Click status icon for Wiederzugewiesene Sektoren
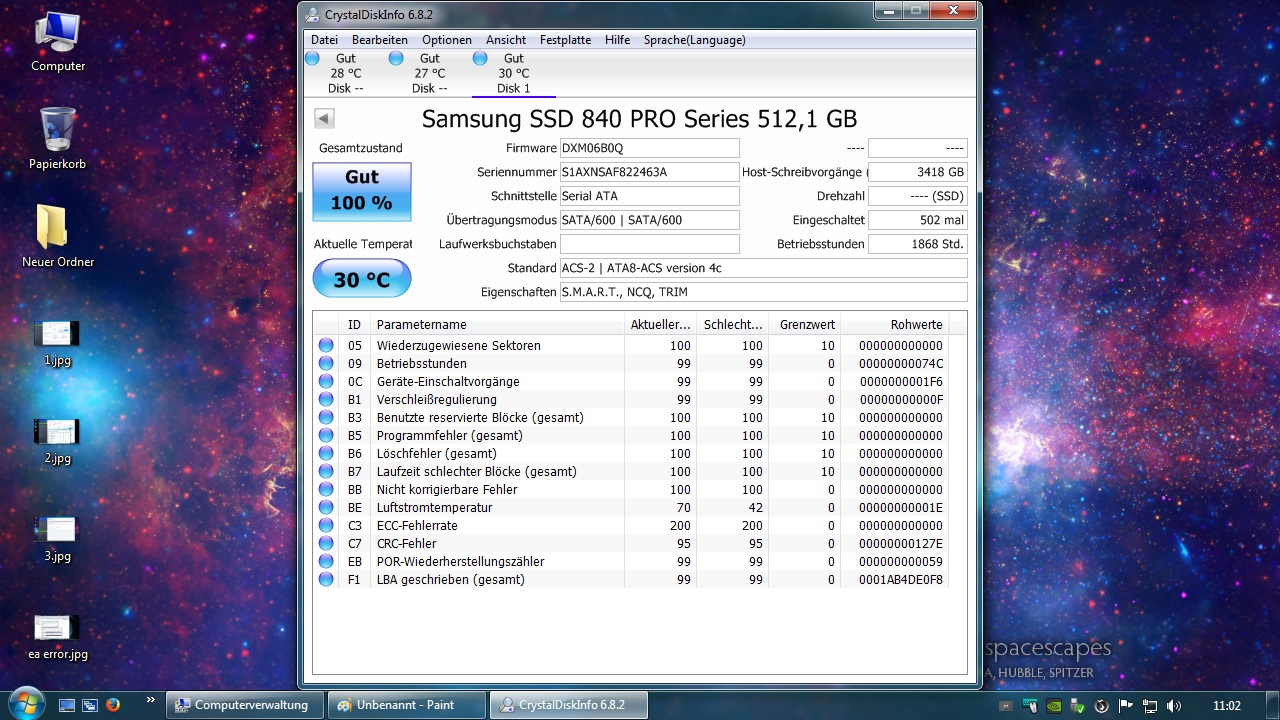The width and height of the screenshot is (1280, 720). pyautogui.click(x=326, y=345)
